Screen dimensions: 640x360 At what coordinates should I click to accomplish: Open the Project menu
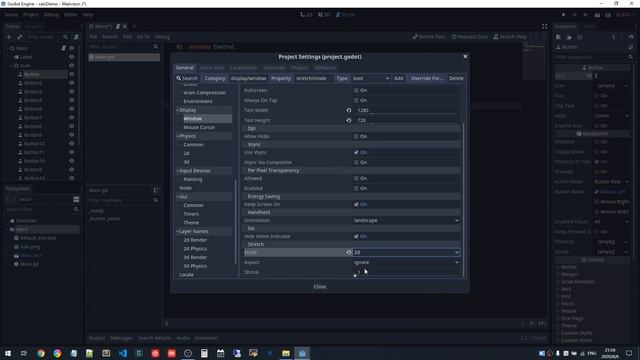(31, 15)
